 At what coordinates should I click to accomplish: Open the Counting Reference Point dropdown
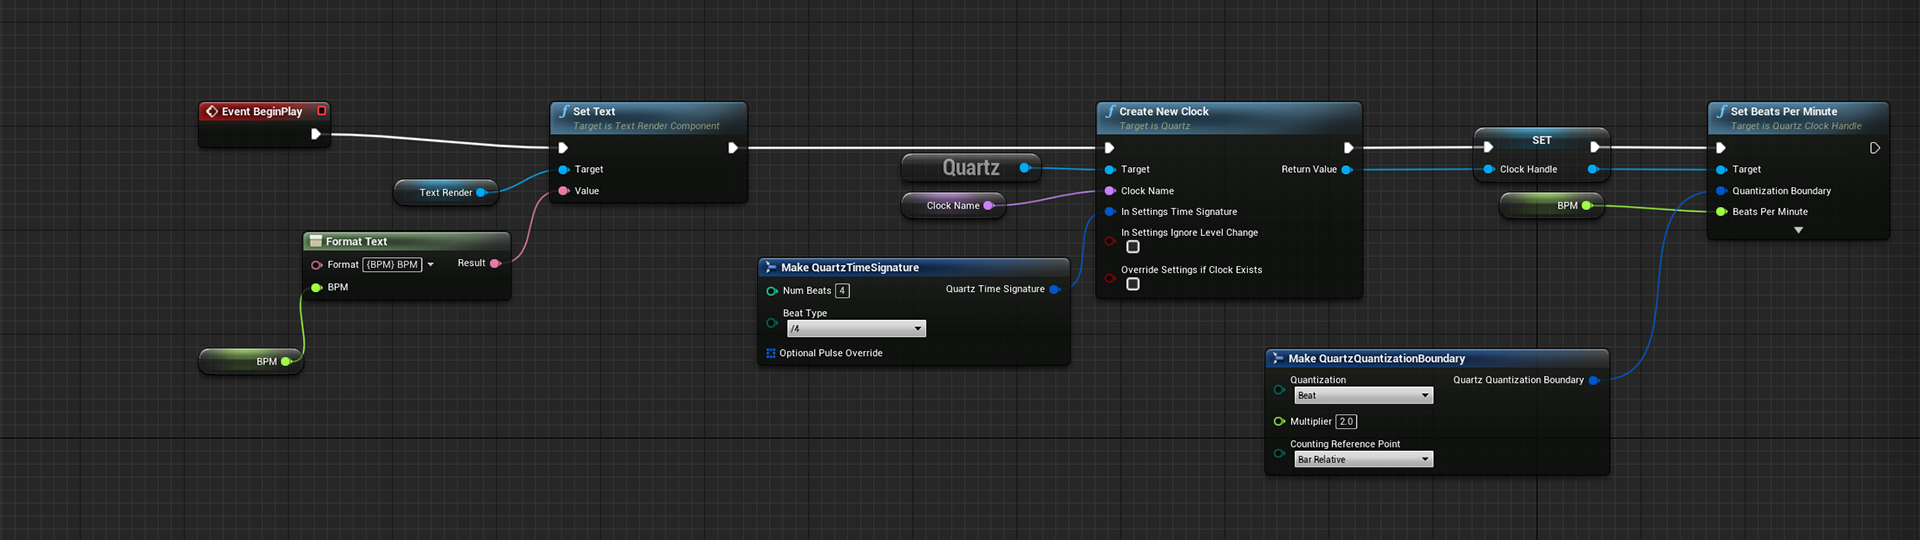coord(1363,460)
